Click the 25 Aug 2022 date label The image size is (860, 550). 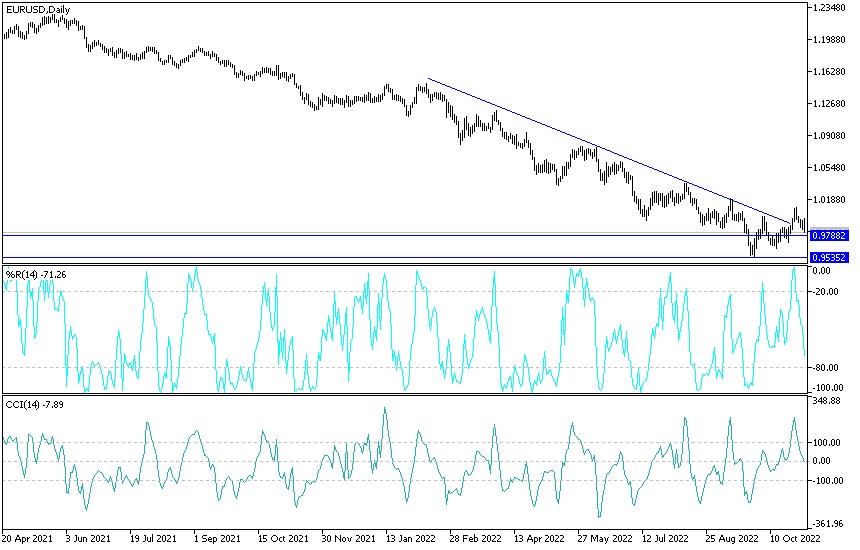[x=732, y=538]
